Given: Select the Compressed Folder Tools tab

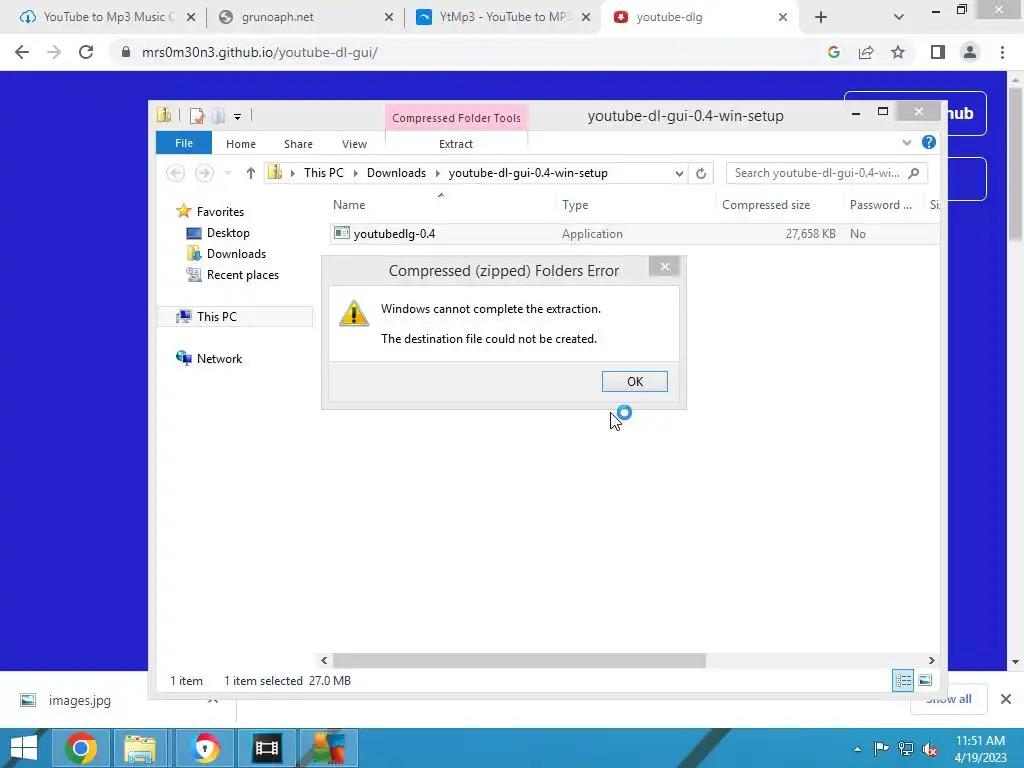Looking at the screenshot, I should click(456, 118).
